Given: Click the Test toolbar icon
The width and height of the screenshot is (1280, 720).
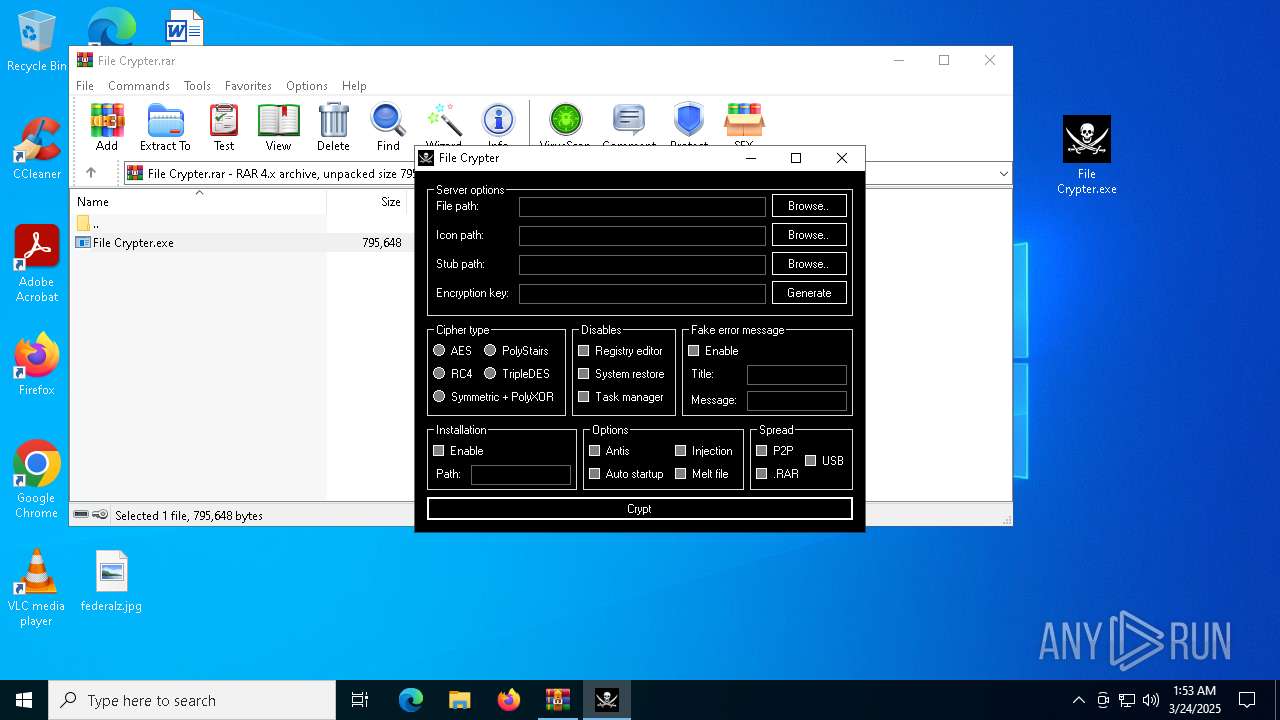Looking at the screenshot, I should pos(224,127).
